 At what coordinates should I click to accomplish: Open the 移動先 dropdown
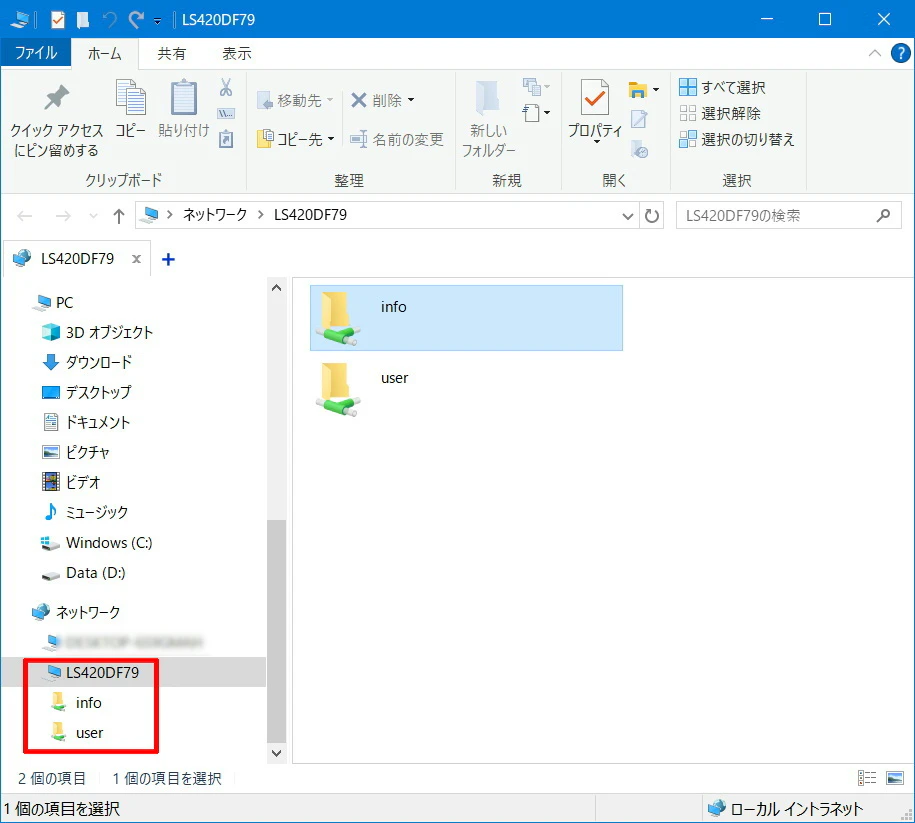pos(295,100)
